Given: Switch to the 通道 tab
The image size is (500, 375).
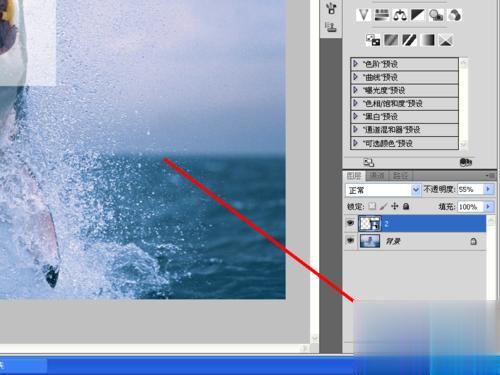Looking at the screenshot, I should click(377, 175).
